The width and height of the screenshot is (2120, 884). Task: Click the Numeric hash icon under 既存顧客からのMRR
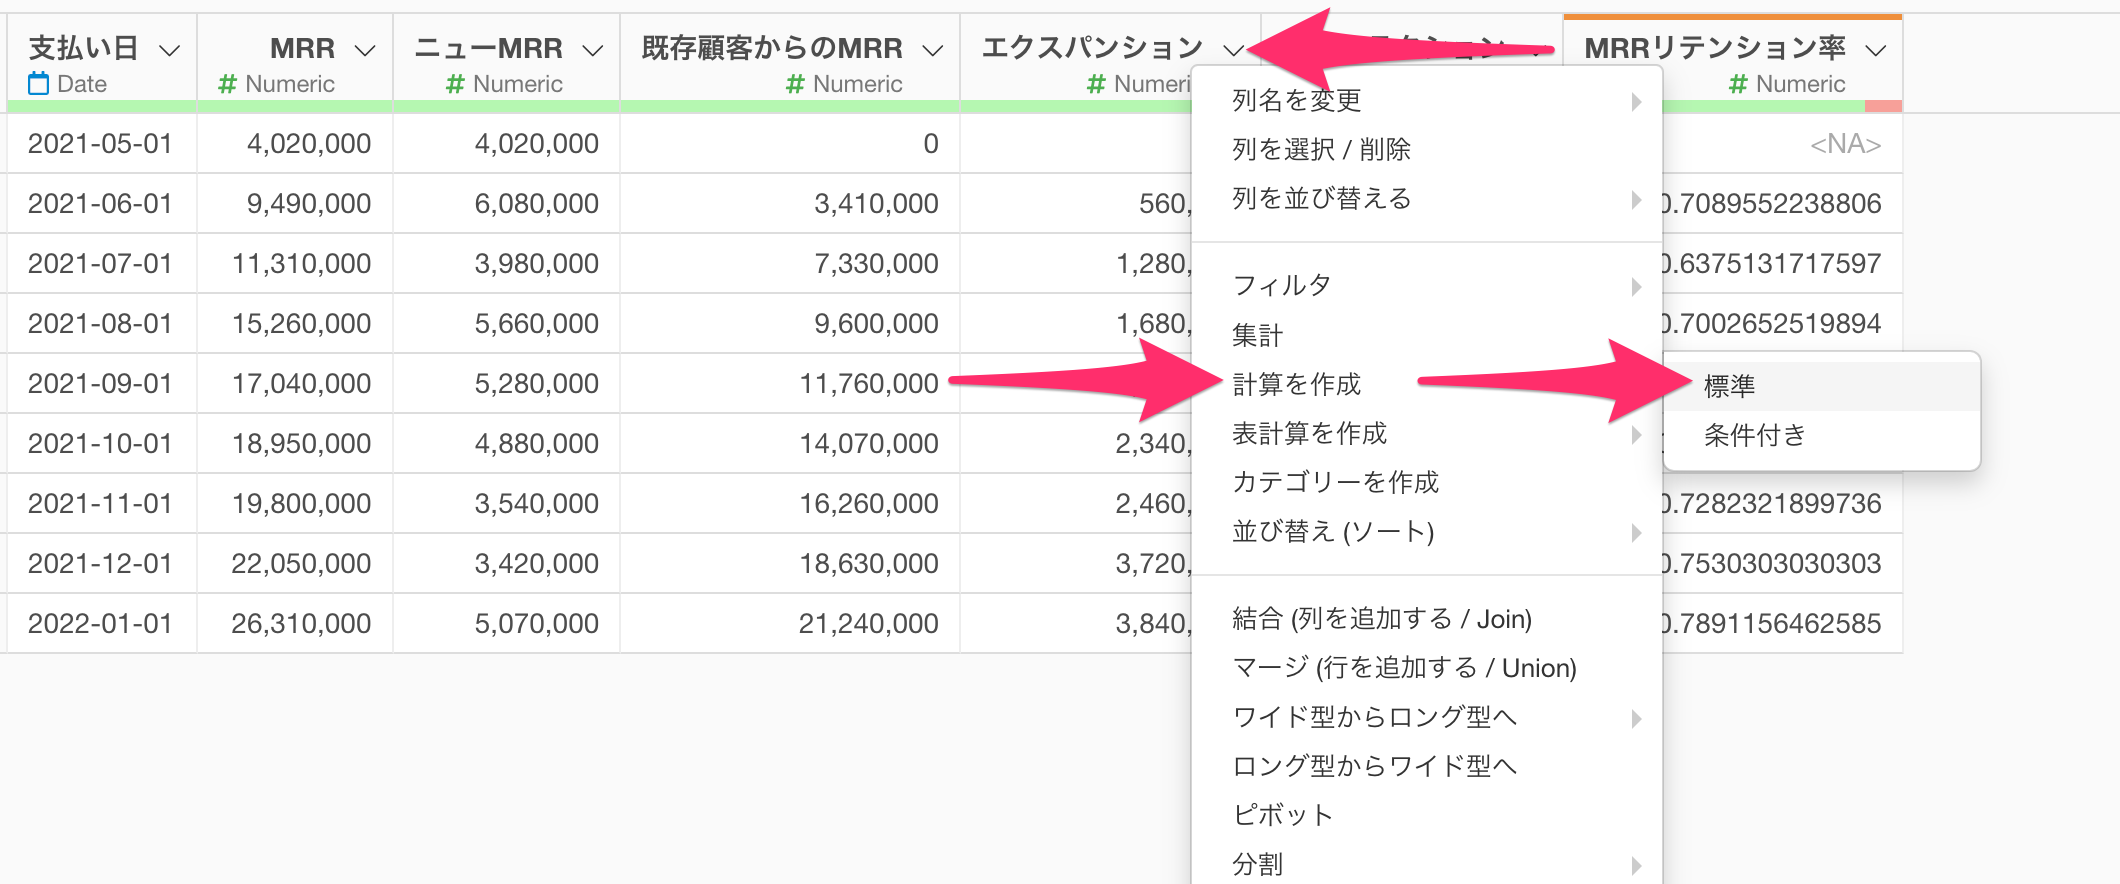795,84
